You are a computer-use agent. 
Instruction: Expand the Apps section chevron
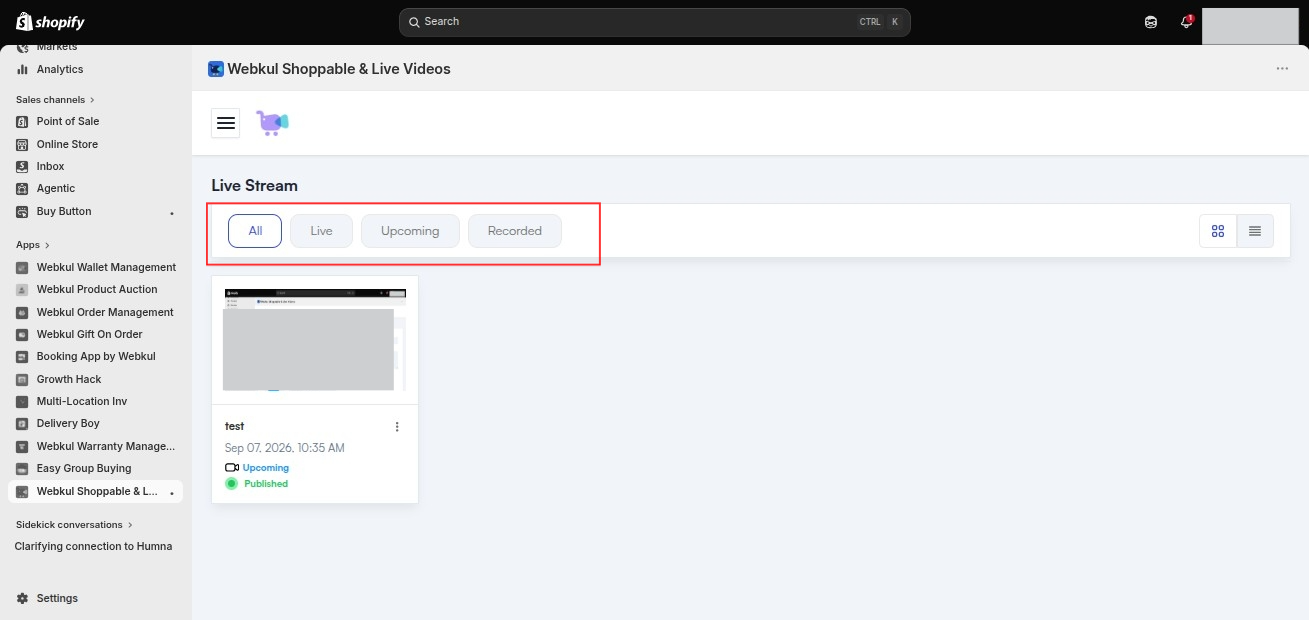(47, 245)
